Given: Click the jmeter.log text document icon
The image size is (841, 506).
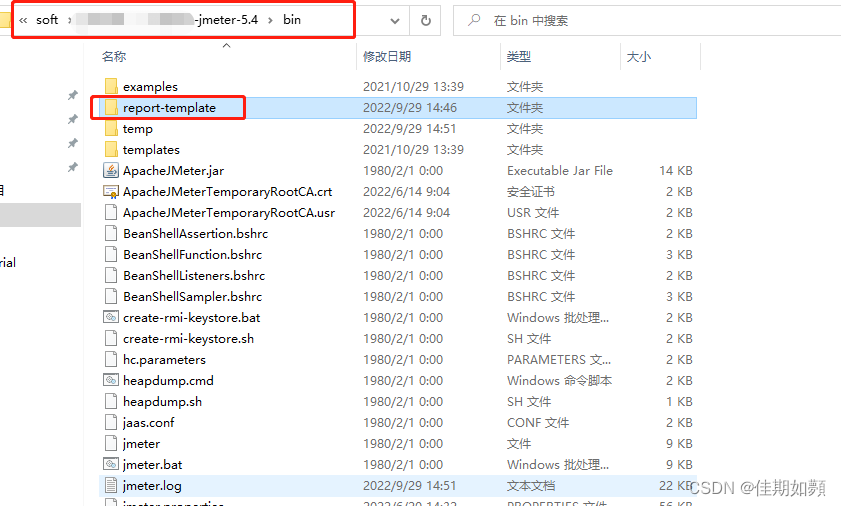Looking at the screenshot, I should [x=110, y=485].
